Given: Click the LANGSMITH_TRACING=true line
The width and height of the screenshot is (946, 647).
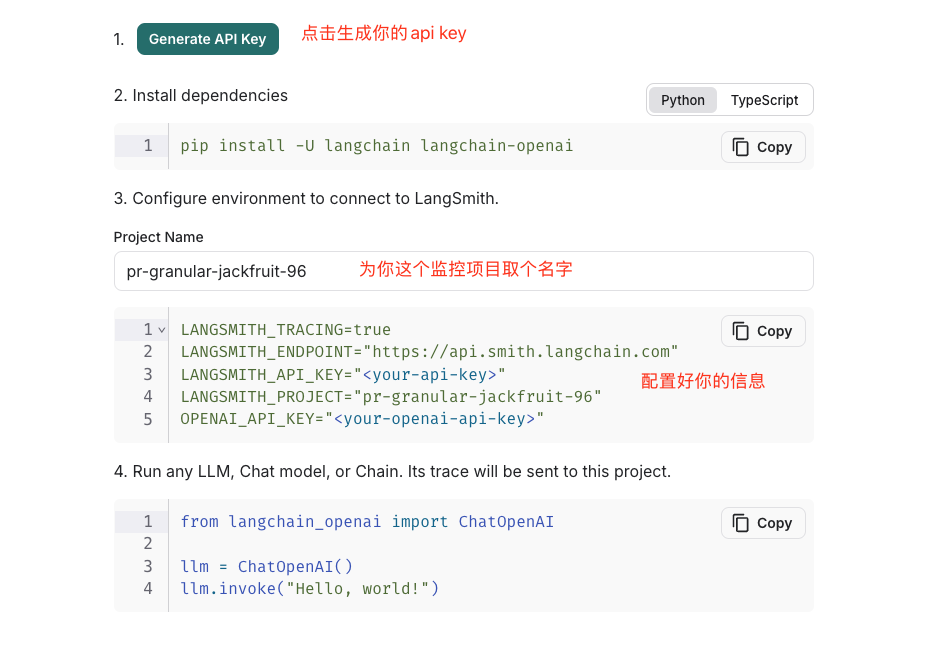Looking at the screenshot, I should click(286, 330).
